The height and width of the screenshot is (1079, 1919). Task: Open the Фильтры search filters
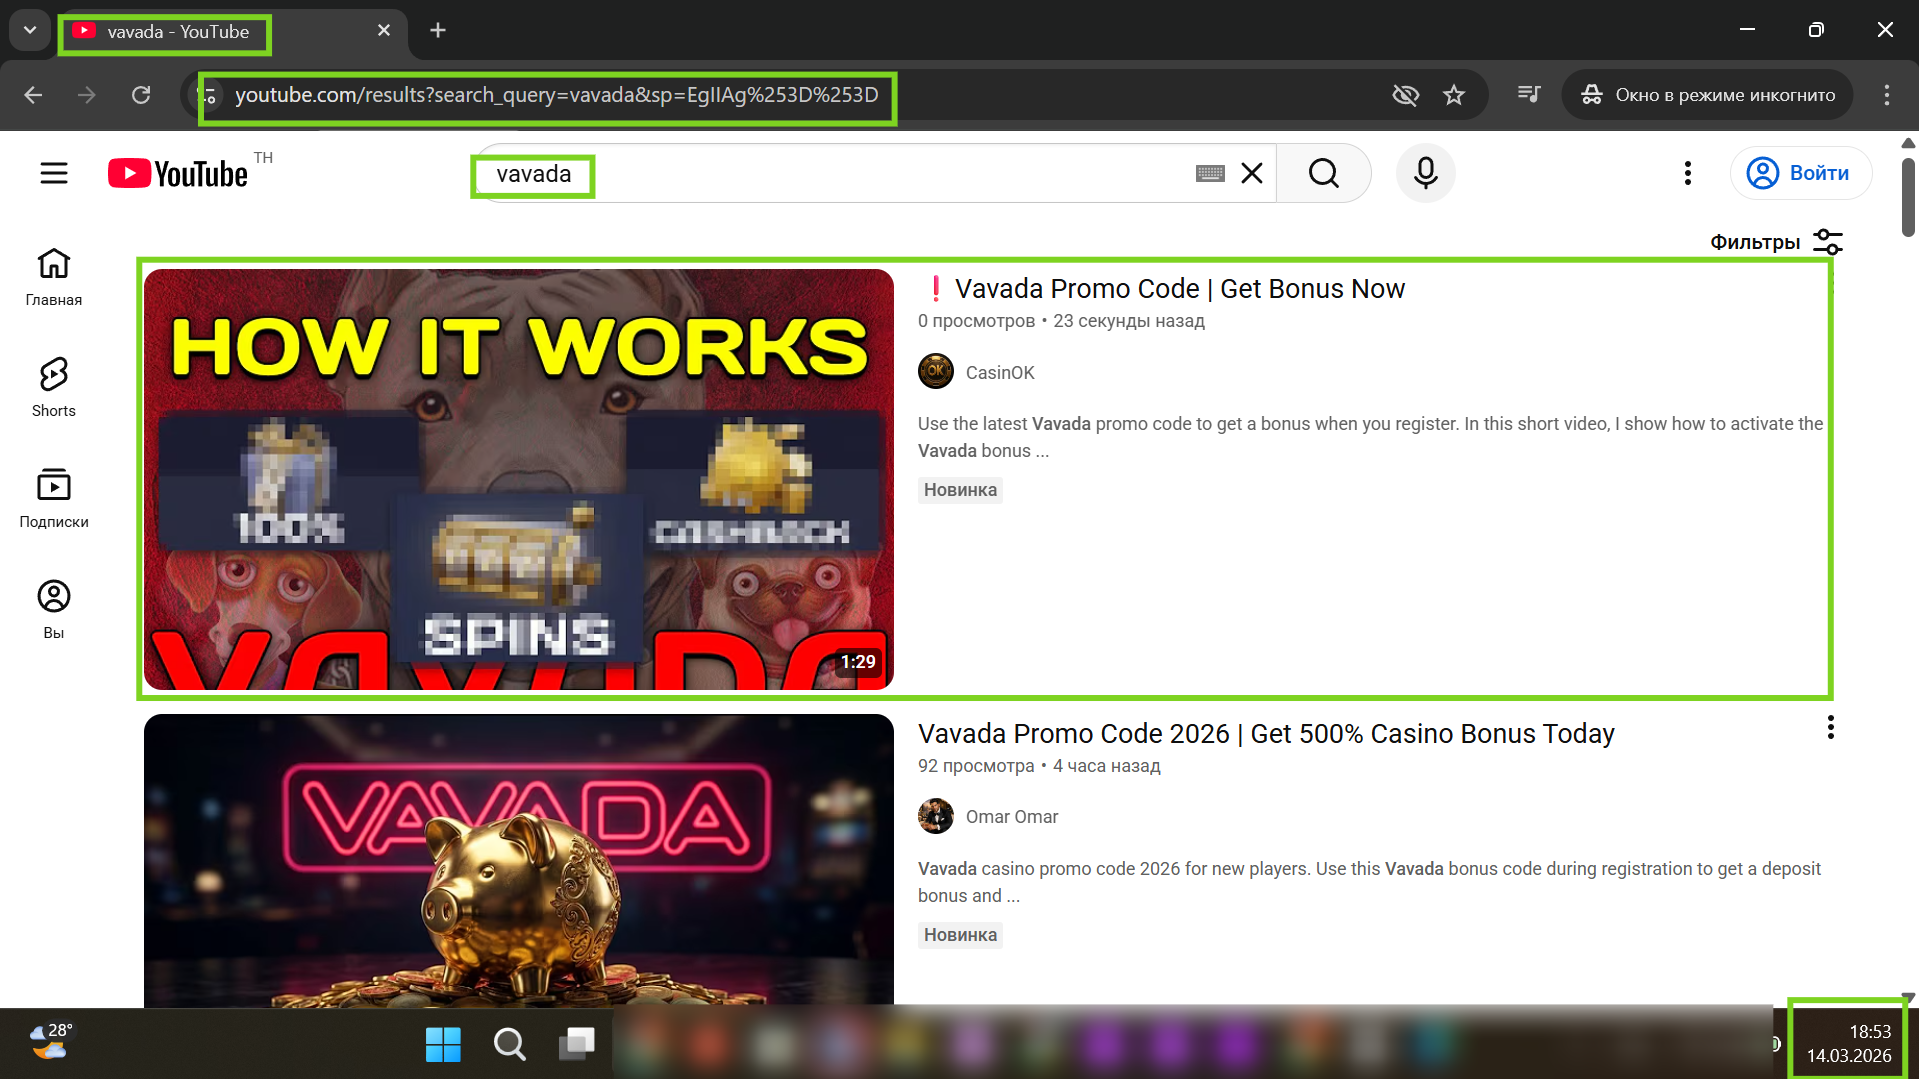pyautogui.click(x=1775, y=242)
